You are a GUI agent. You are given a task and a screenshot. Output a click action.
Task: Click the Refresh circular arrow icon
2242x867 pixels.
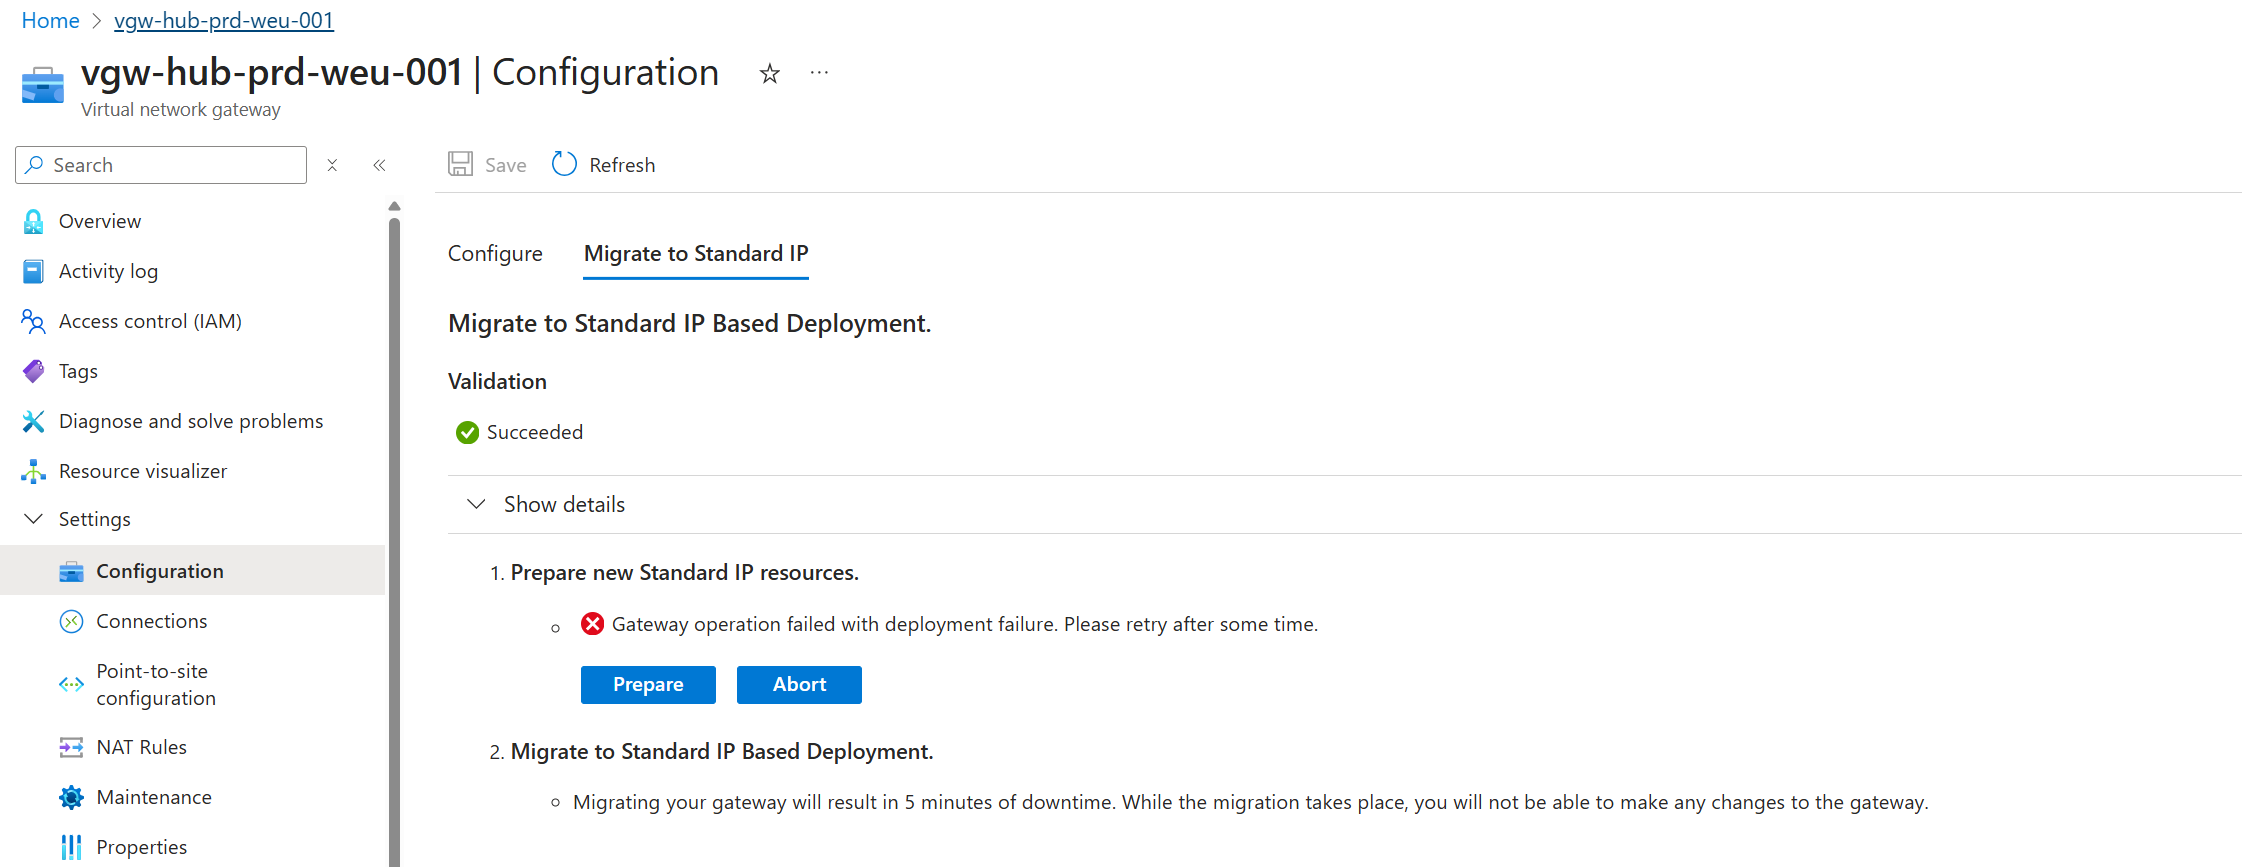click(x=564, y=164)
